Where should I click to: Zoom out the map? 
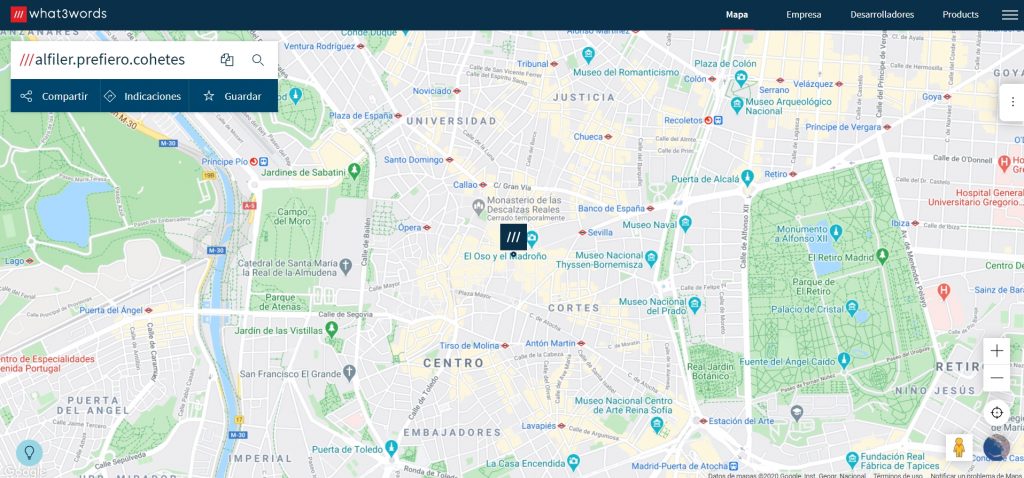coord(997,377)
